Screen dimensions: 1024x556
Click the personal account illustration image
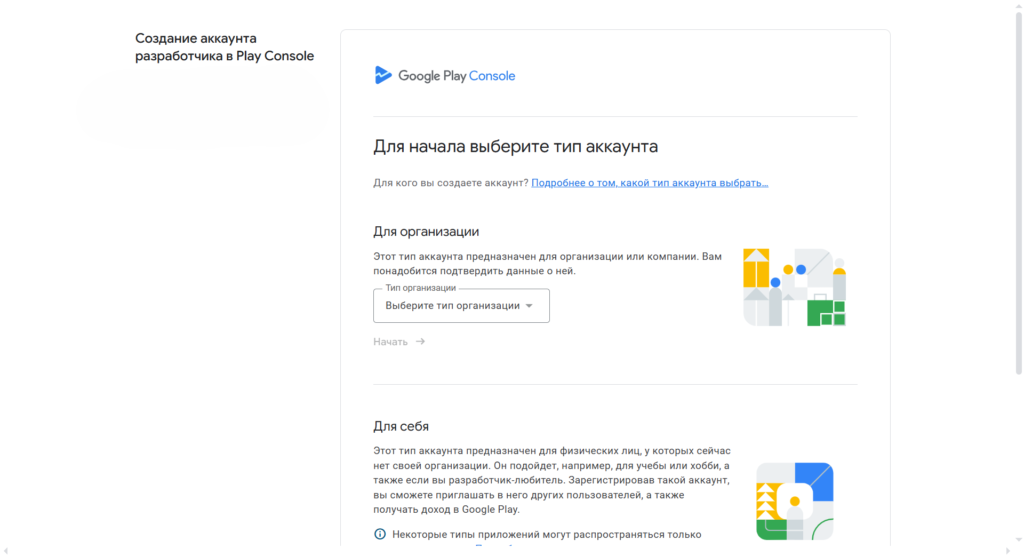[795, 501]
